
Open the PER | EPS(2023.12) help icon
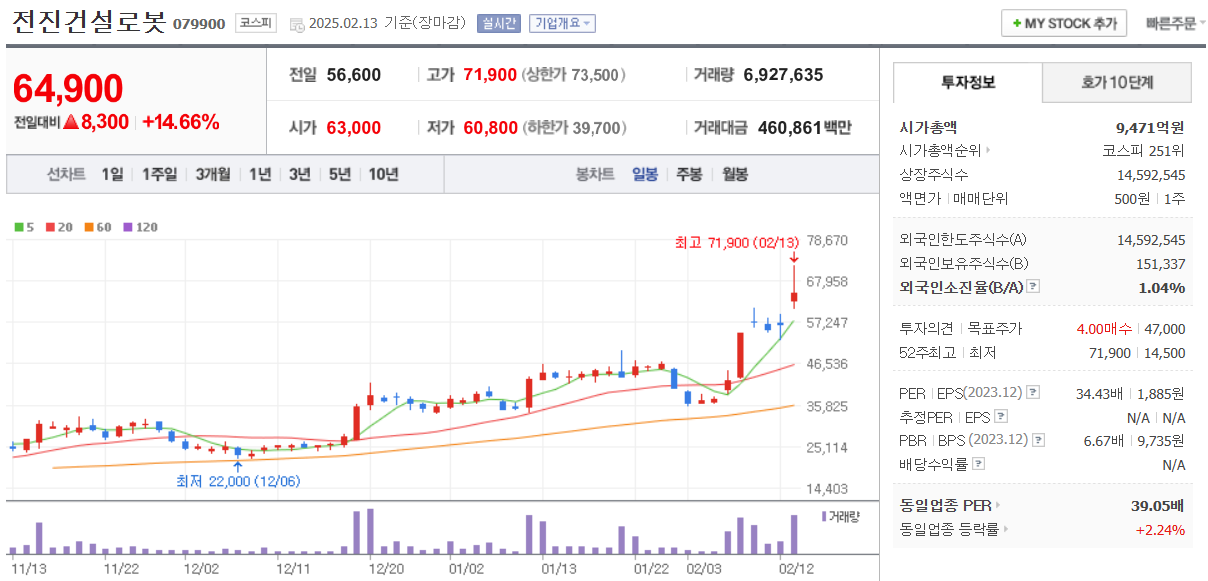click(1033, 393)
